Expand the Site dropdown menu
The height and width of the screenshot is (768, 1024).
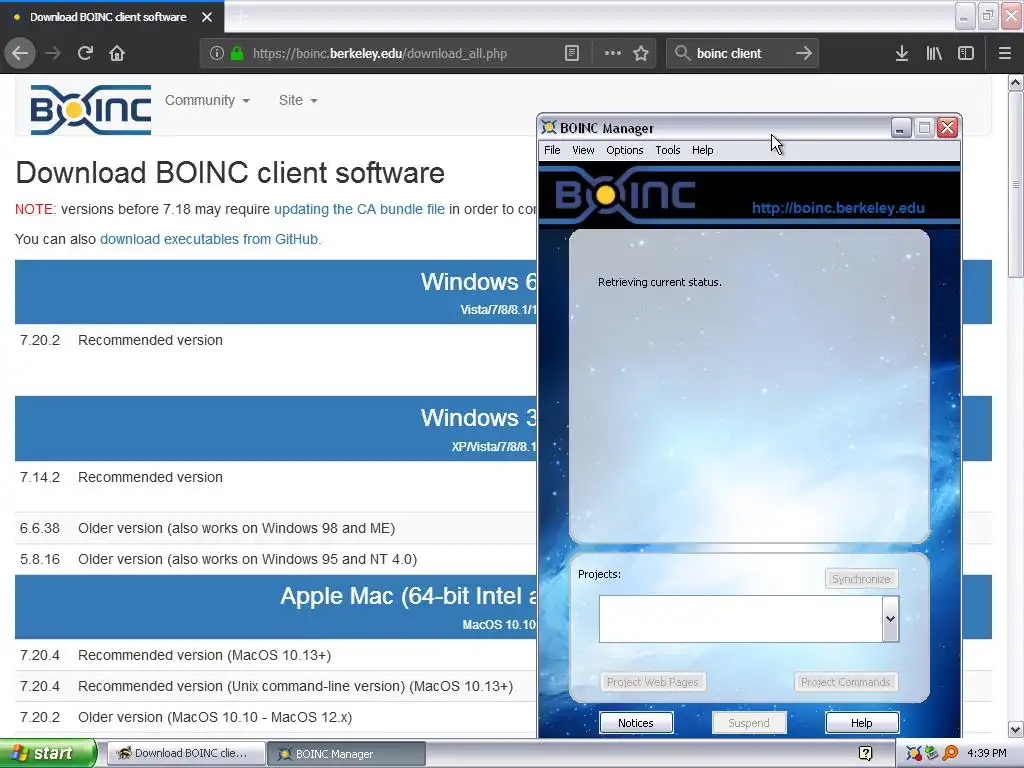pos(298,100)
